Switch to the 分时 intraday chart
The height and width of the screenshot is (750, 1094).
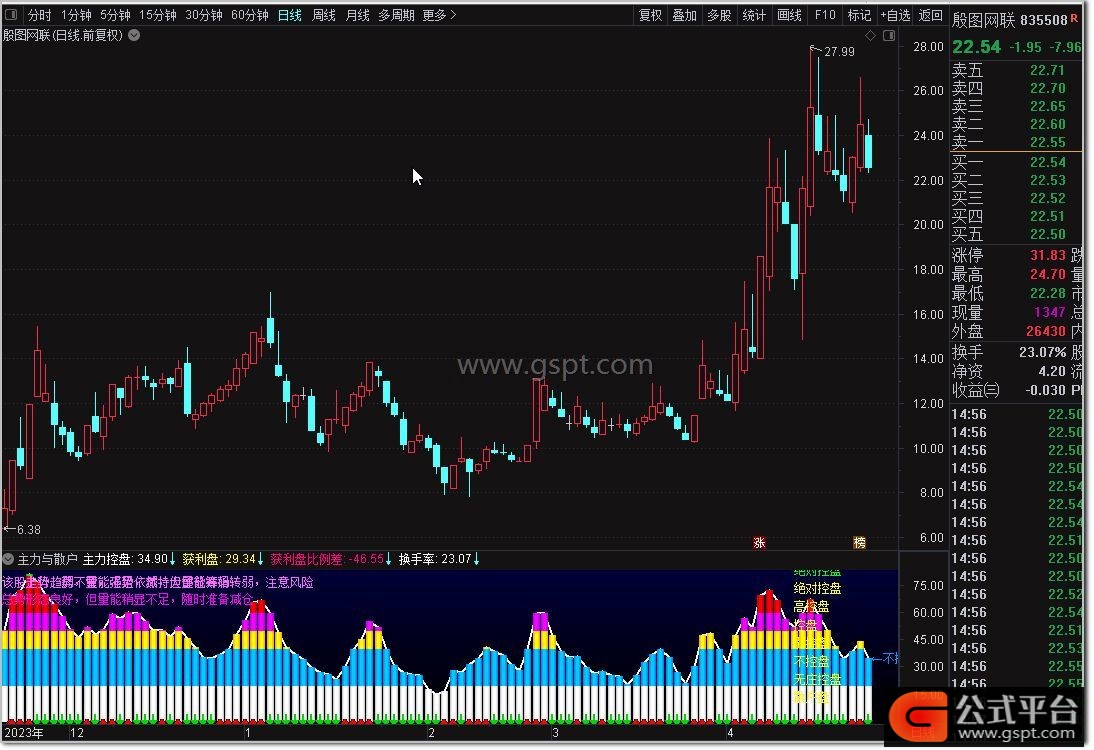click(x=40, y=15)
